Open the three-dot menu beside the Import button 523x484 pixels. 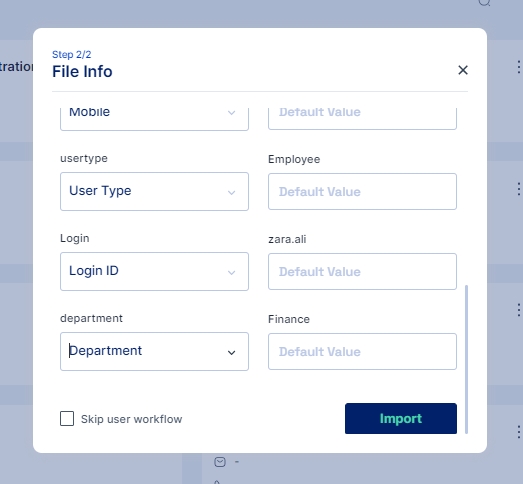click(518, 432)
